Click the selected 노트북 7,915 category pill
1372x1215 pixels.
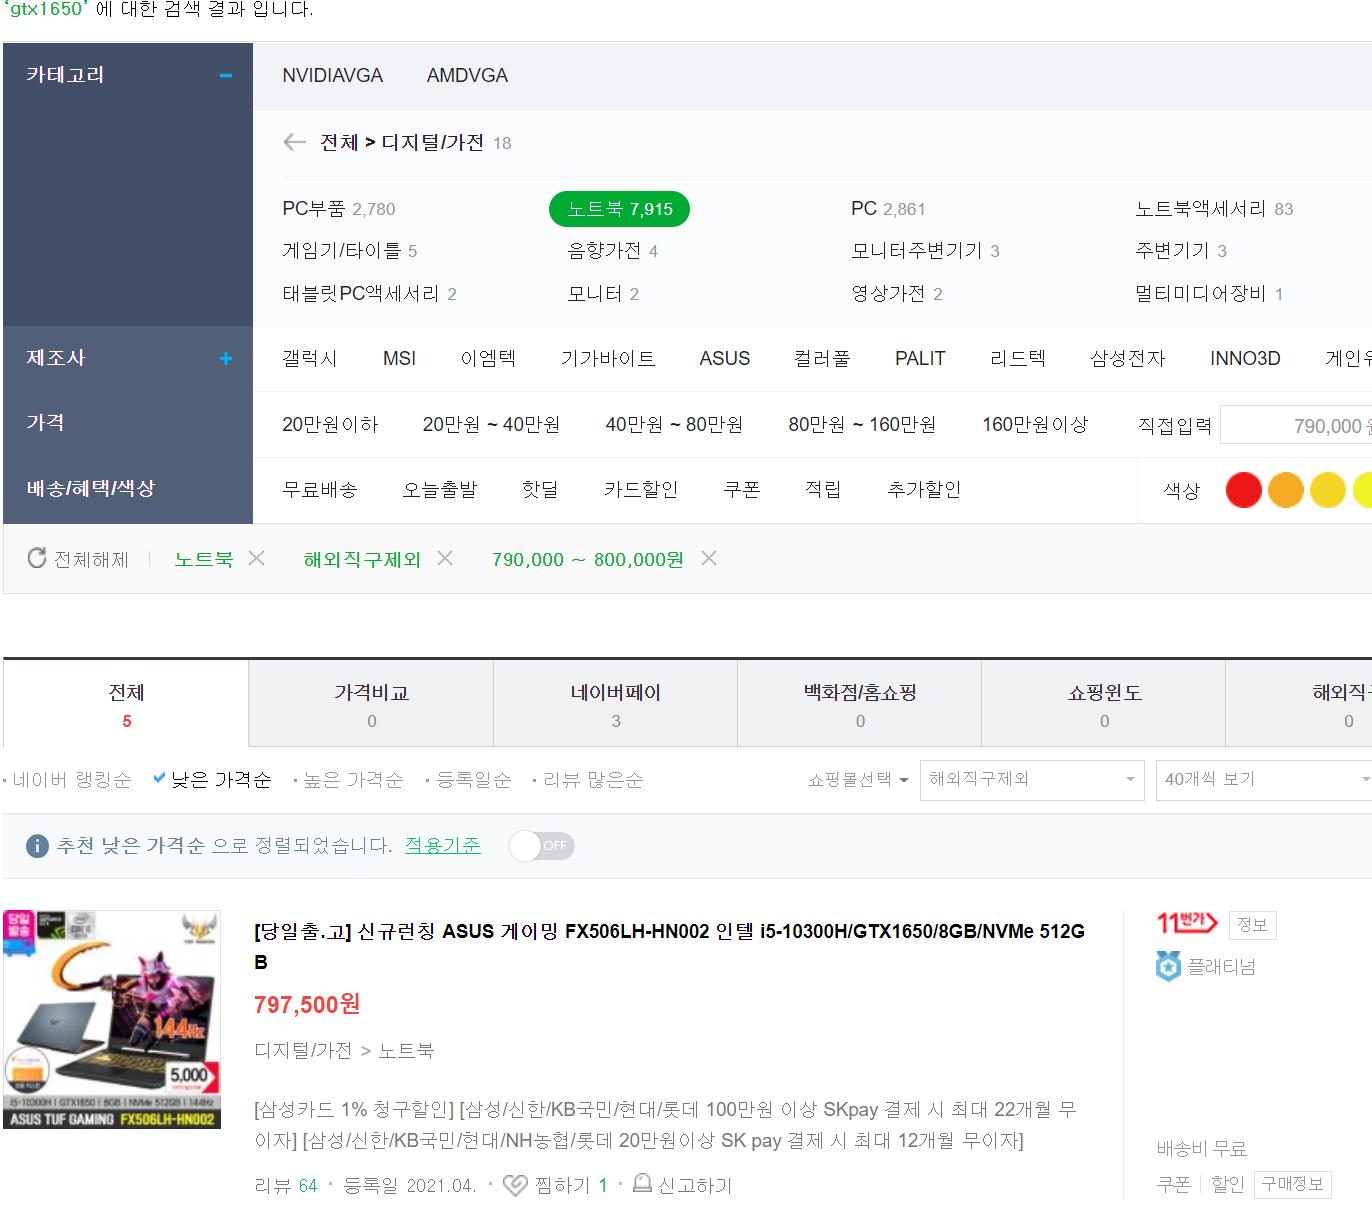[619, 209]
